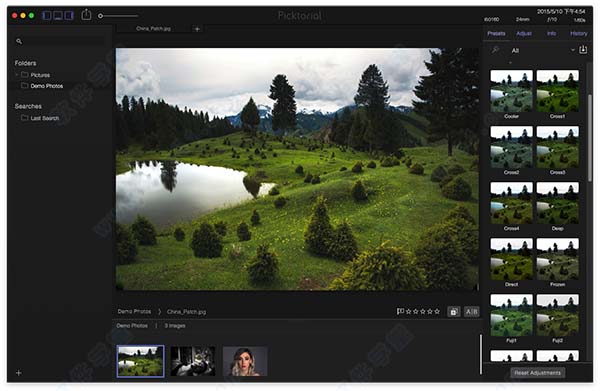Click the add folder plus icon at bottom left
Image resolution: width=600 pixels, height=391 pixels.
pos(18,373)
